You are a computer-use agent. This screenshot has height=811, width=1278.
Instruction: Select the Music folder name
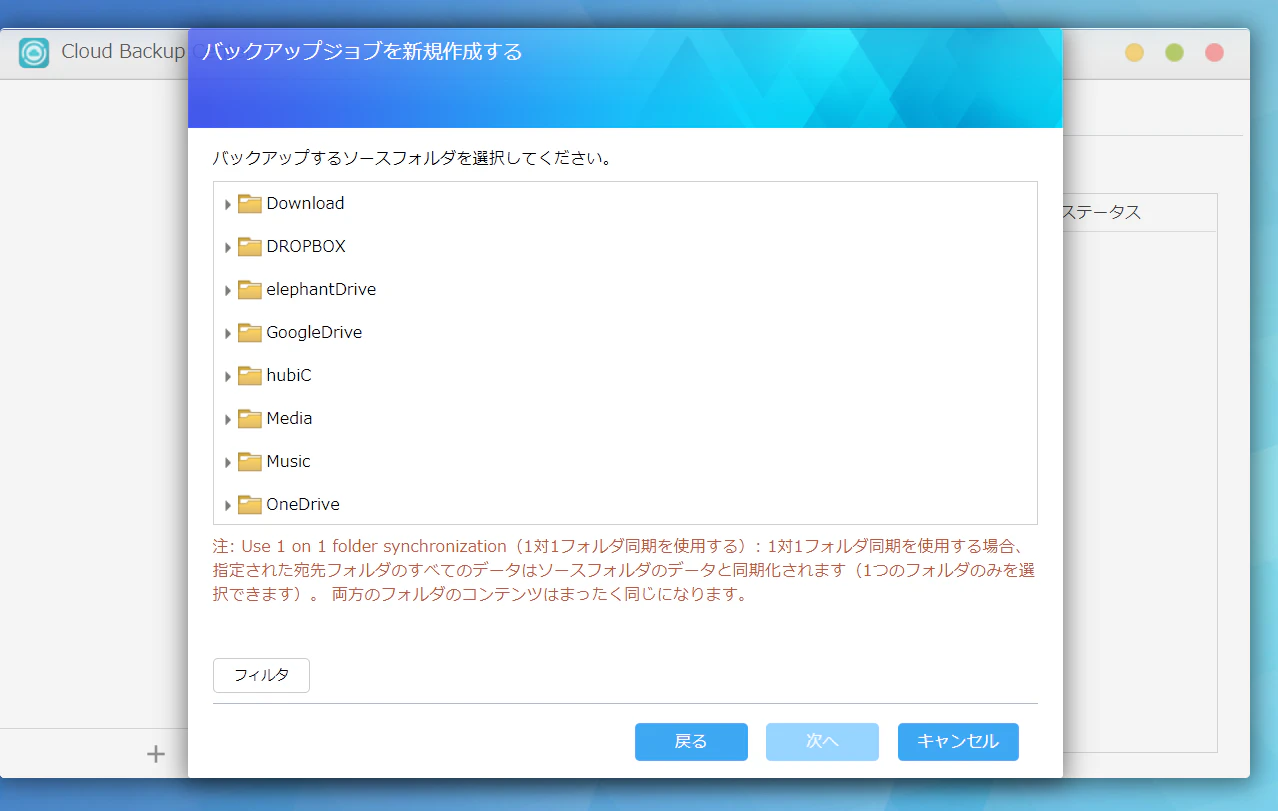[288, 461]
